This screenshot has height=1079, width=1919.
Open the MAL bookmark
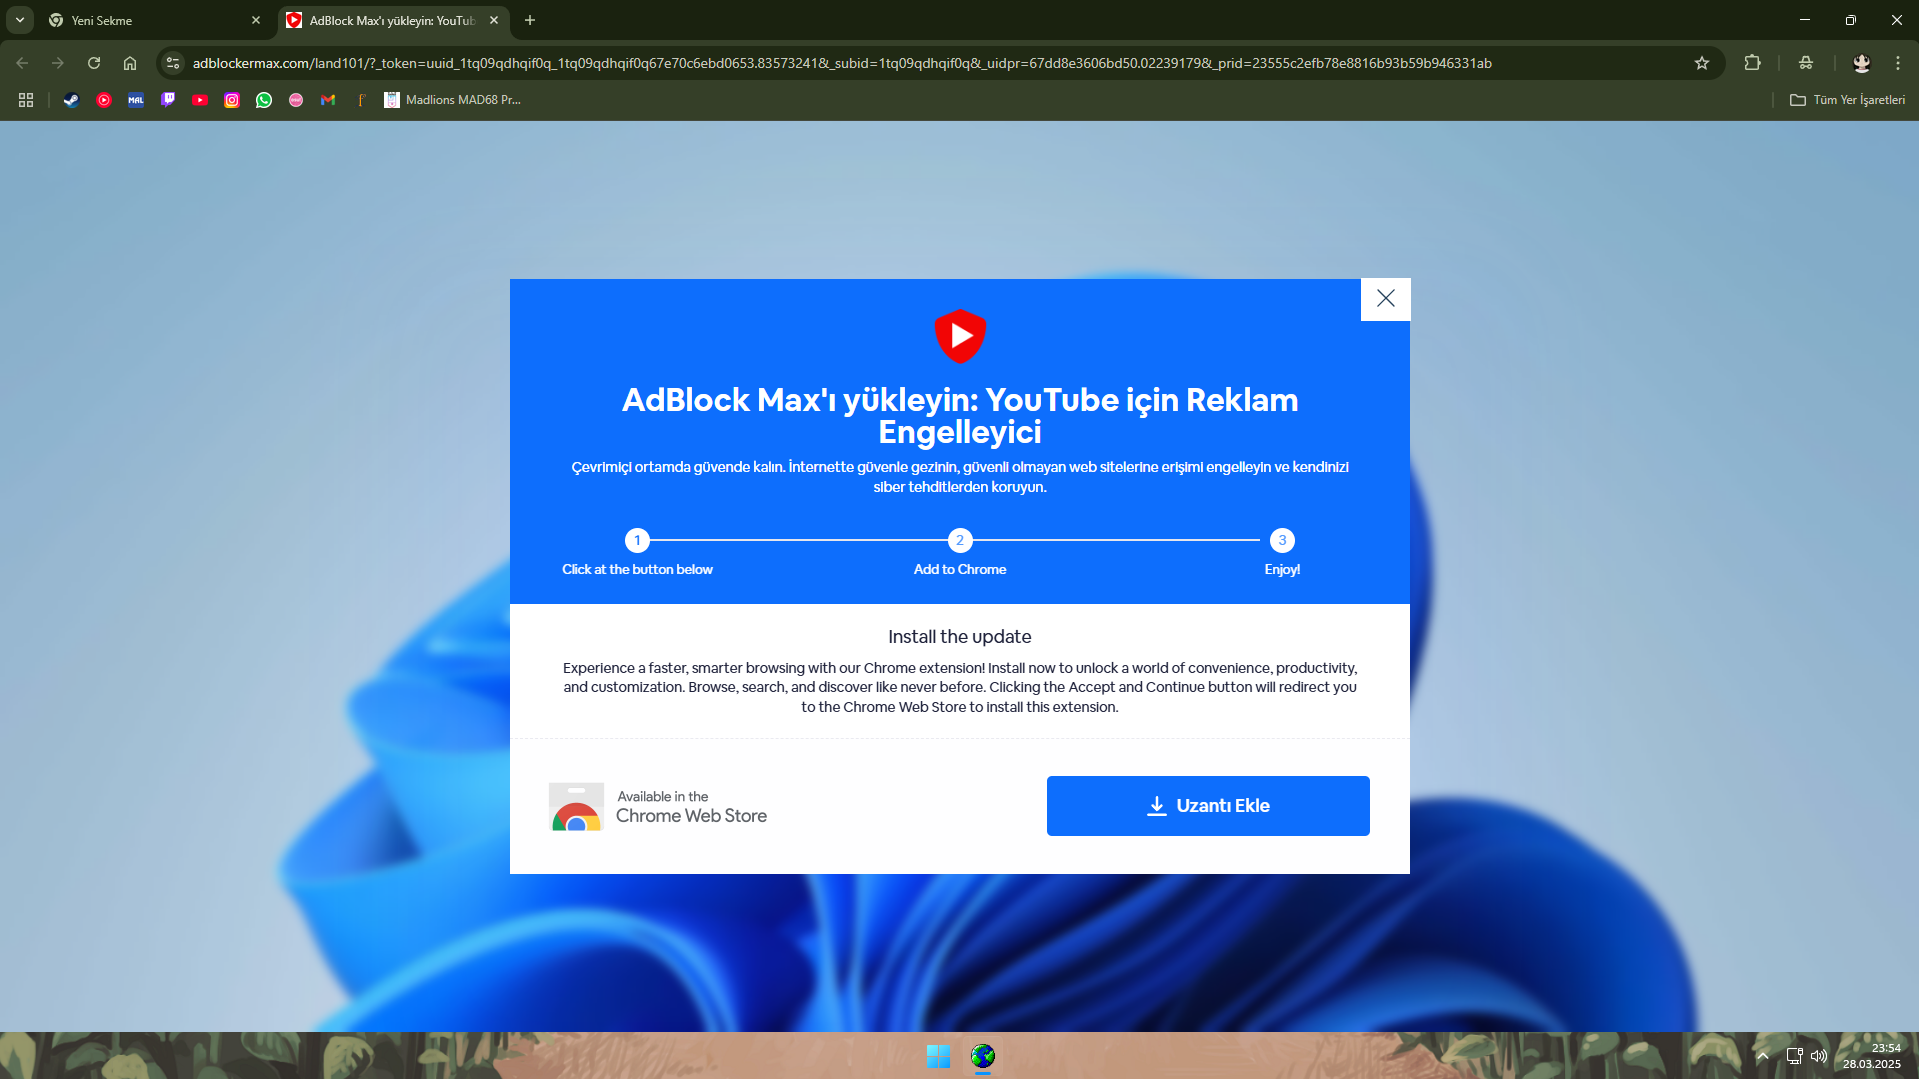click(x=136, y=100)
